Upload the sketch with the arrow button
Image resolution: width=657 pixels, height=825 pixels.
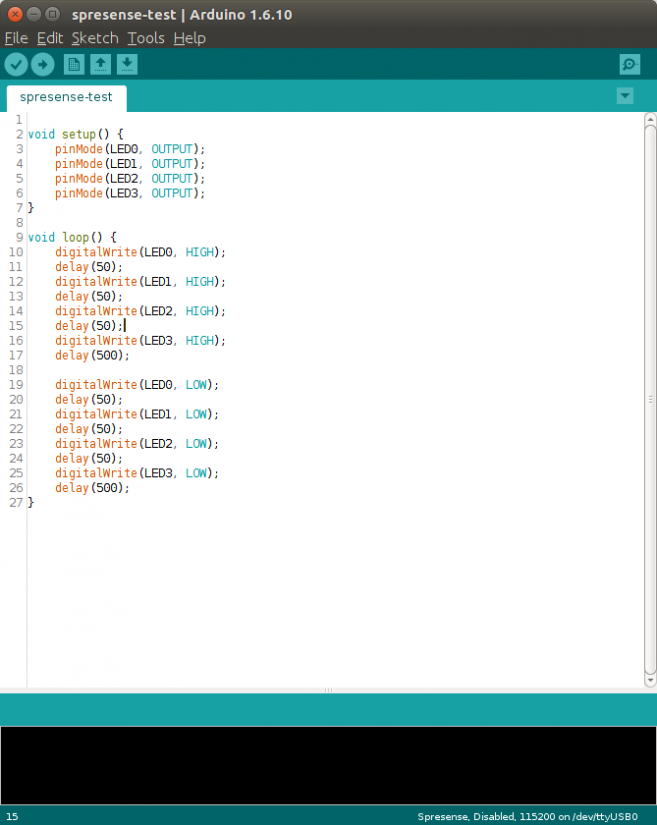(x=42, y=65)
